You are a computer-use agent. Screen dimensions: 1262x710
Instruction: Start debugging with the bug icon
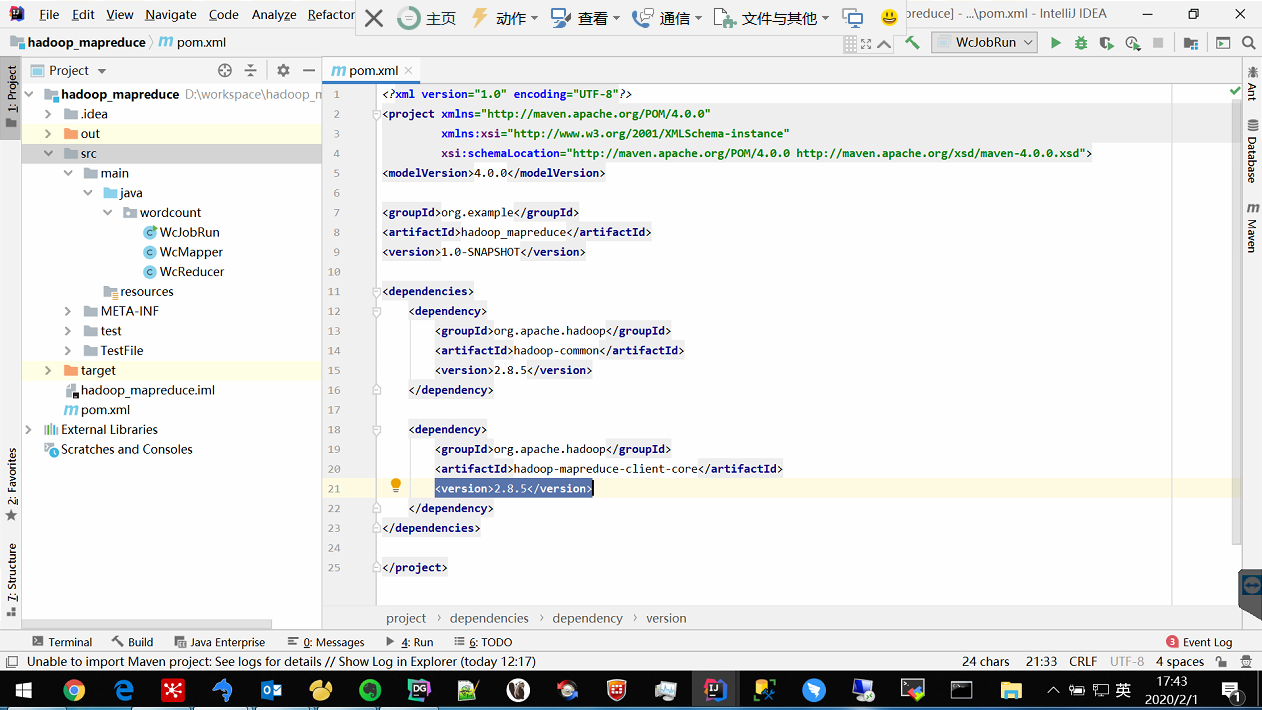(x=1081, y=43)
